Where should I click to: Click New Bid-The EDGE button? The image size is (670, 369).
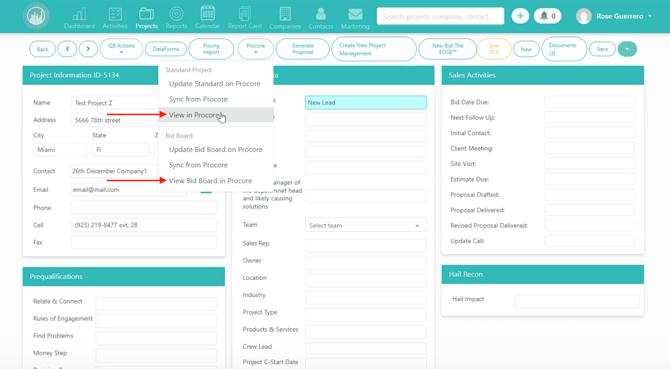coord(447,49)
